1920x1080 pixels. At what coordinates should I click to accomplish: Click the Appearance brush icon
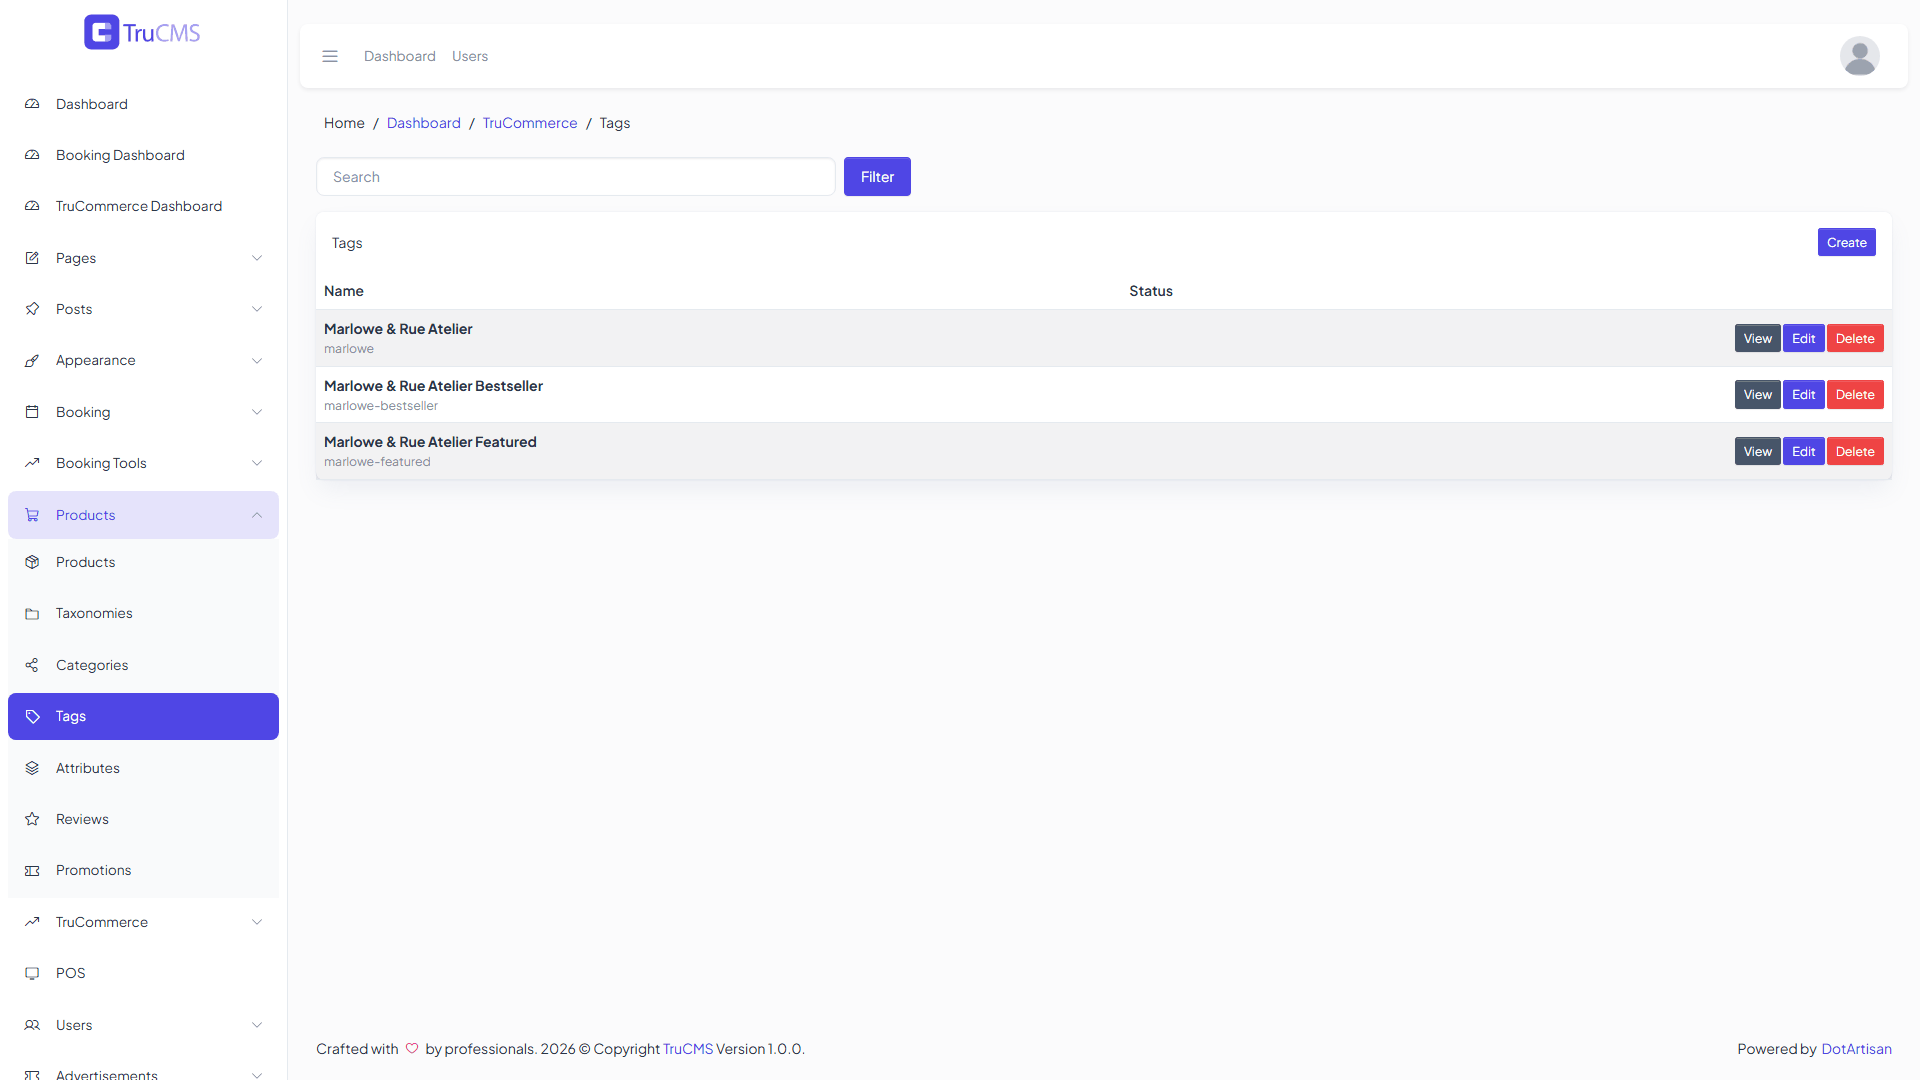pyautogui.click(x=32, y=360)
